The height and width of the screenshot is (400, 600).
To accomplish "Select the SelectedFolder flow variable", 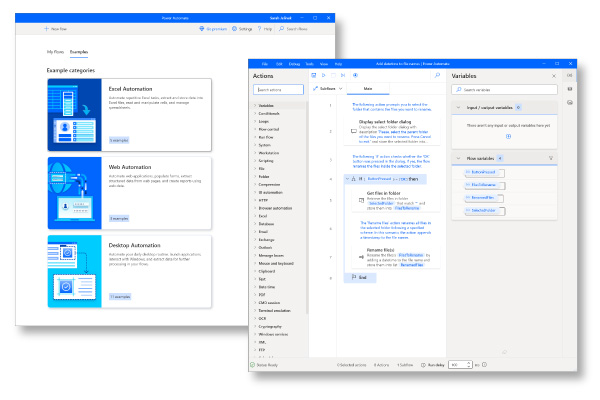I will point(485,211).
